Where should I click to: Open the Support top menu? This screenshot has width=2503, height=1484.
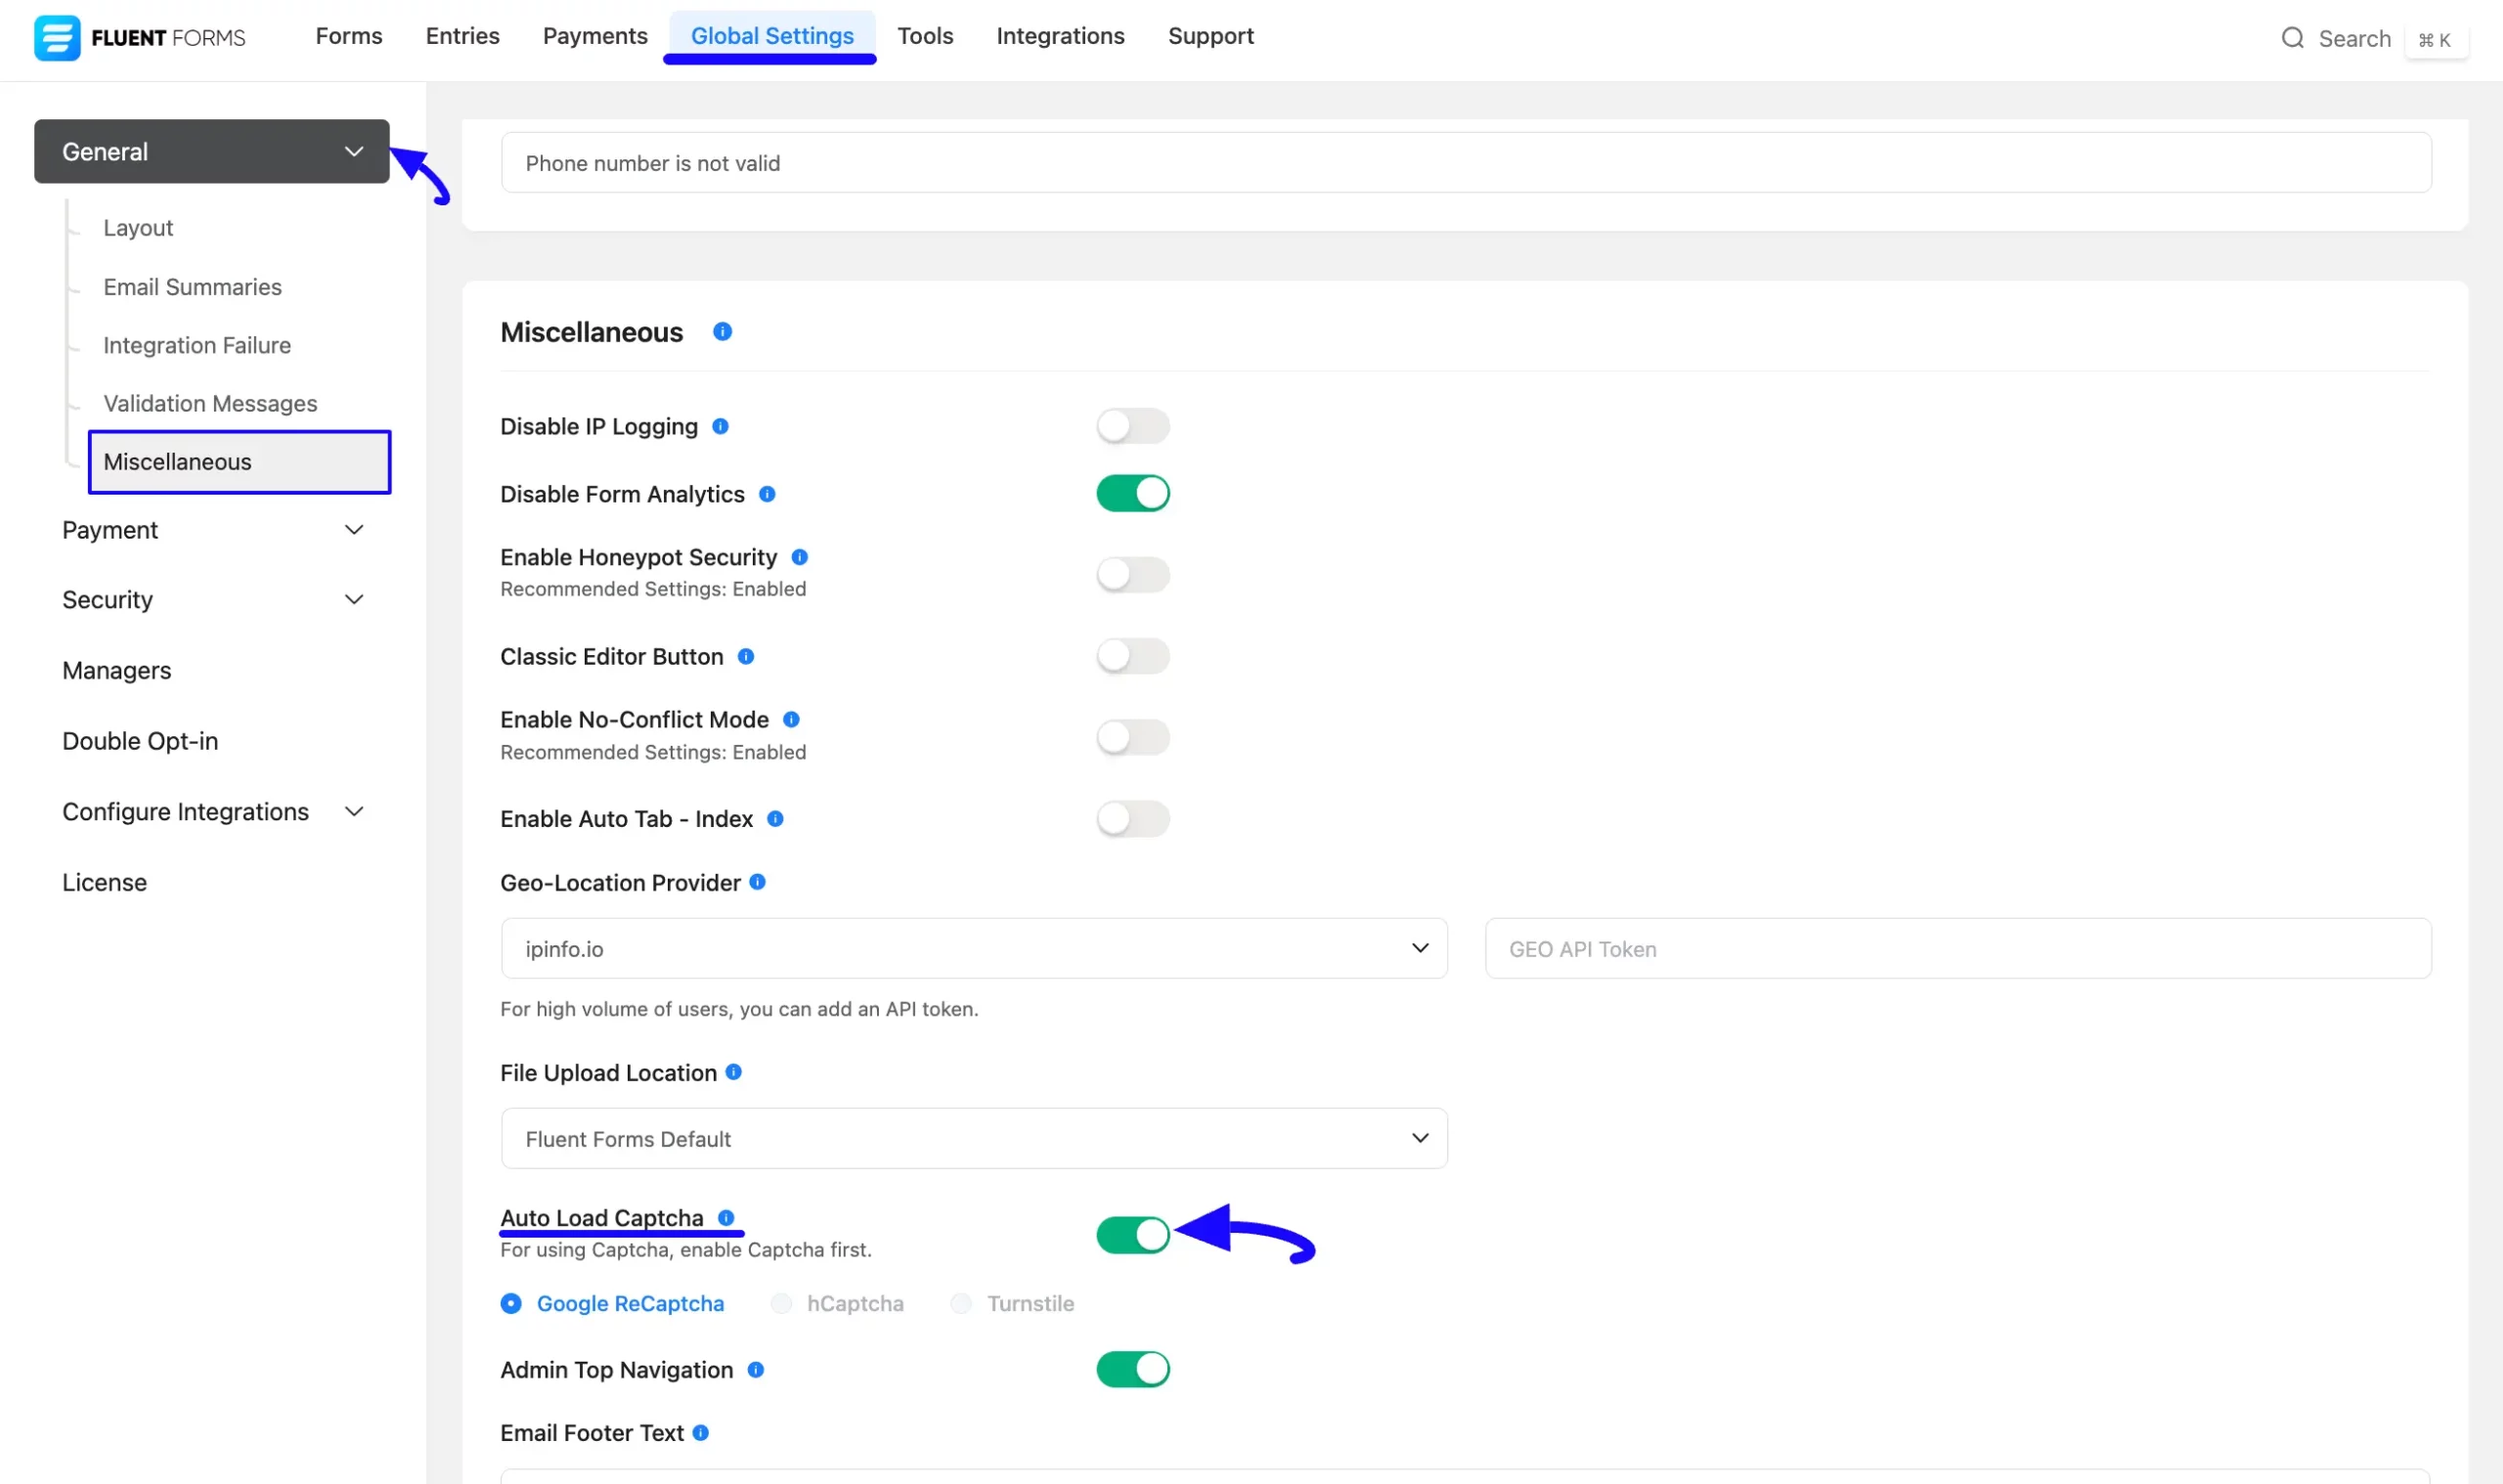click(1210, 37)
